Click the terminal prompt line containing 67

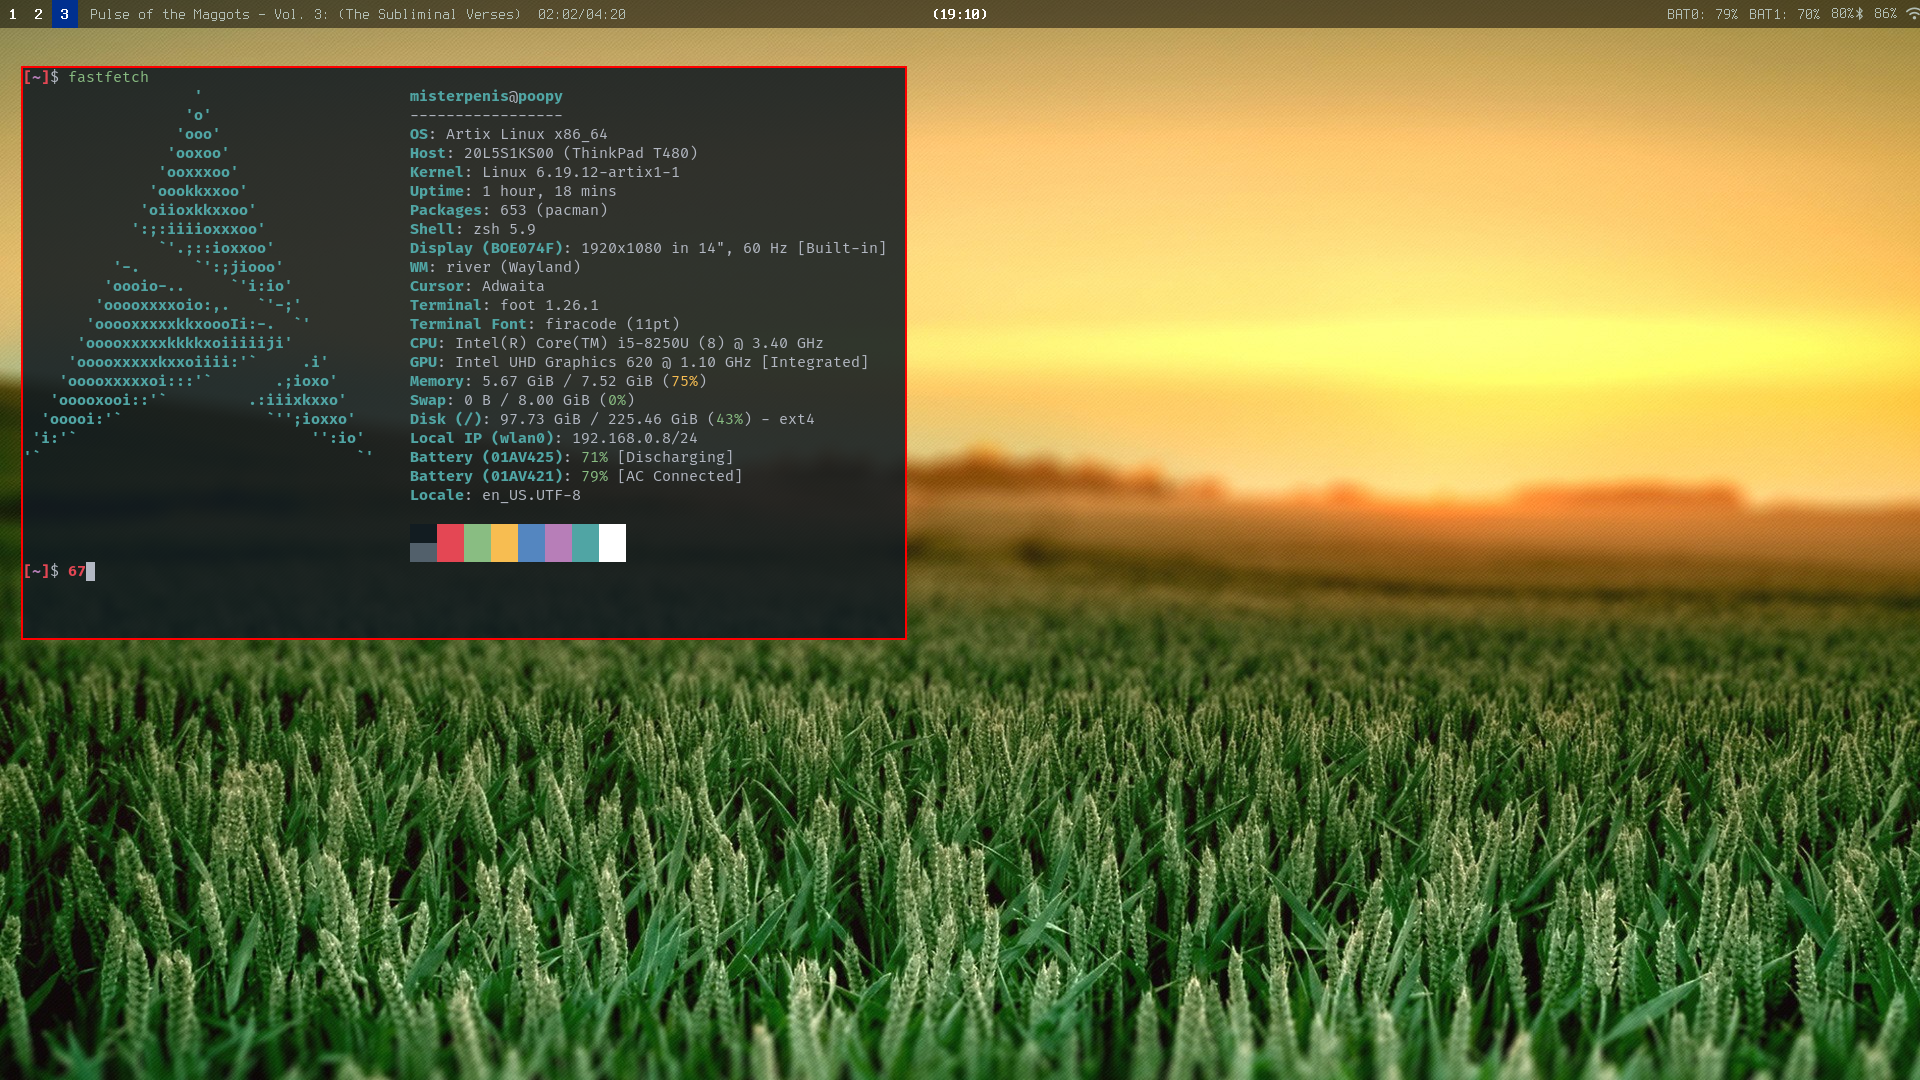[76, 571]
